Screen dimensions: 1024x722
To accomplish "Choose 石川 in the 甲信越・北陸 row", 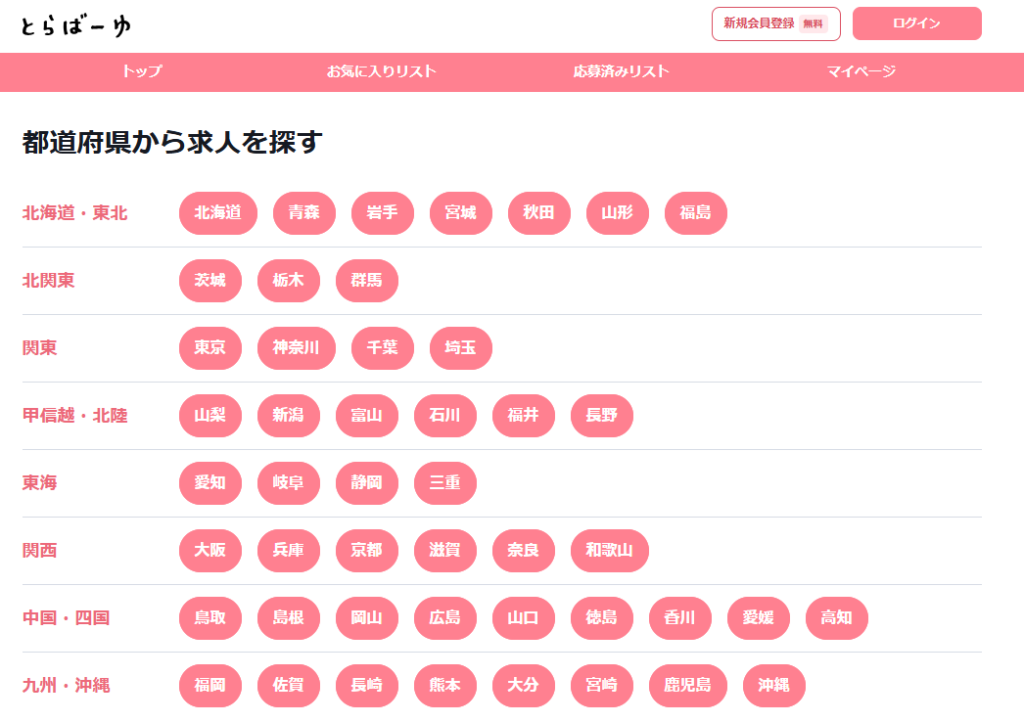I will [x=445, y=415].
